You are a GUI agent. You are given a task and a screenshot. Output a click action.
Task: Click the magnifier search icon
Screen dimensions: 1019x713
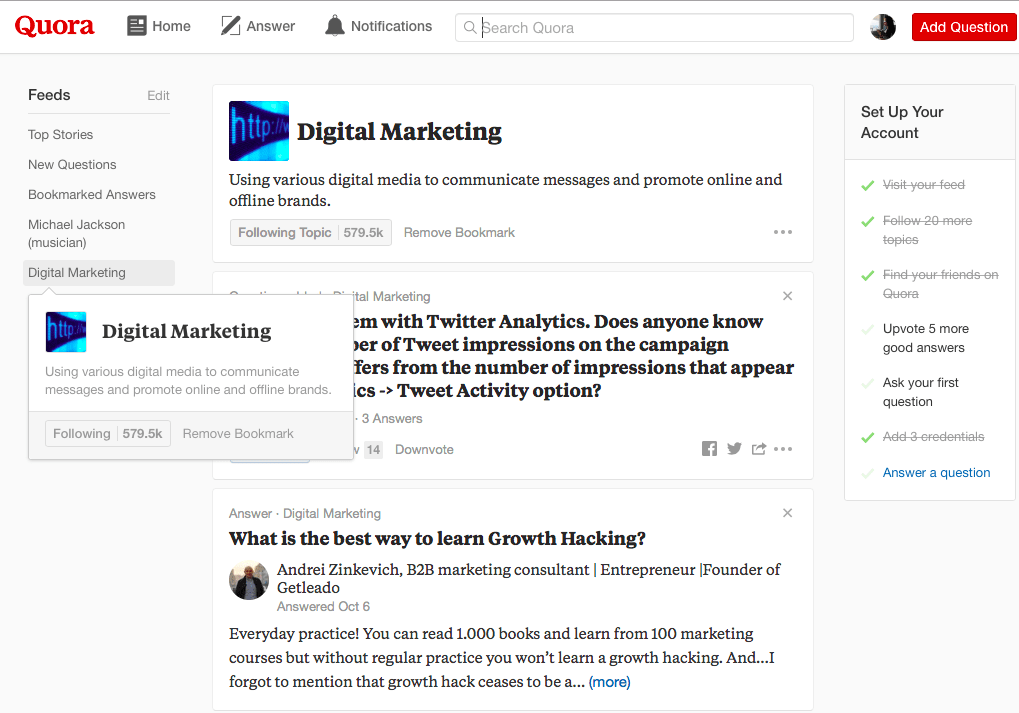(x=470, y=27)
